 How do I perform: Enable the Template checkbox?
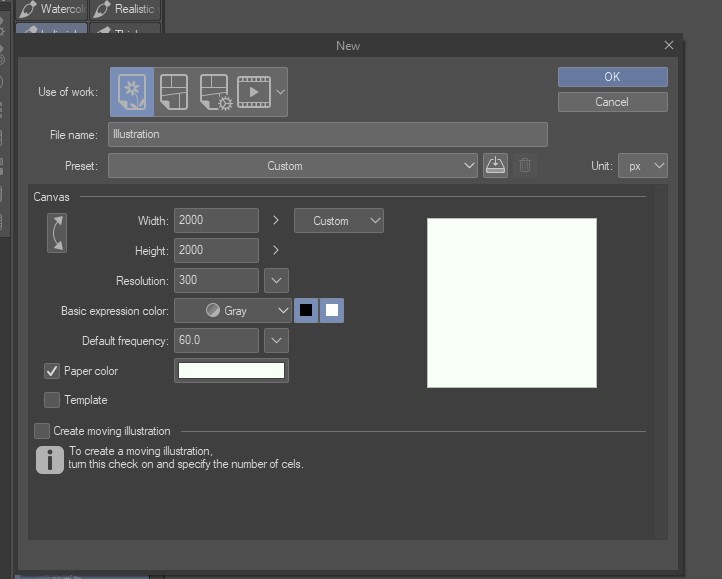pyautogui.click(x=52, y=400)
